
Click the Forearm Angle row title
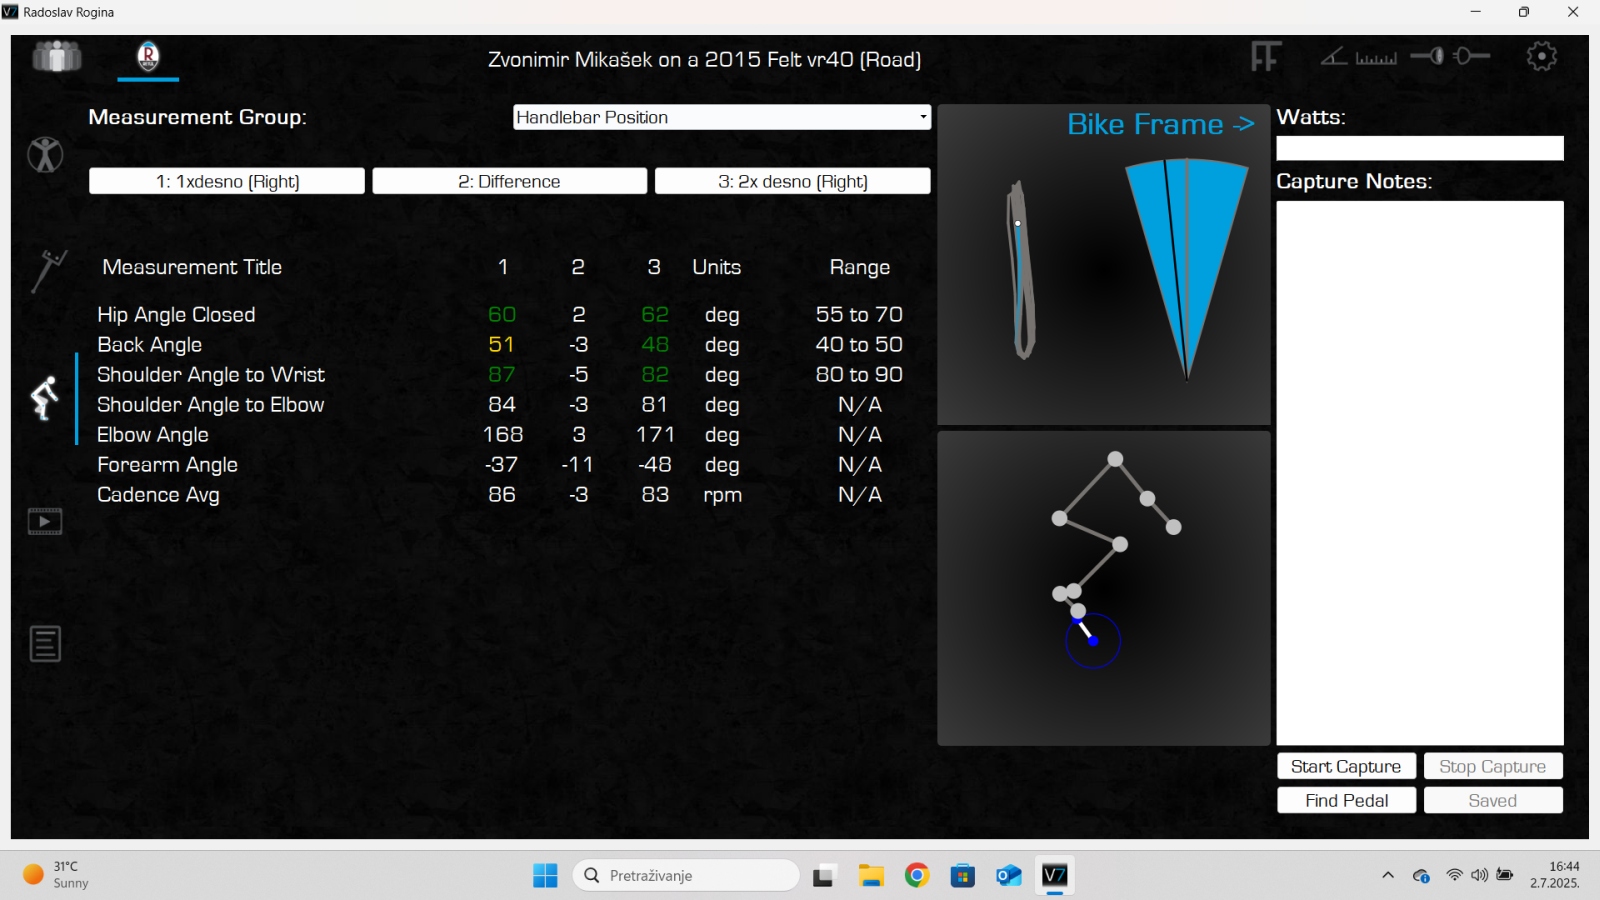point(168,465)
